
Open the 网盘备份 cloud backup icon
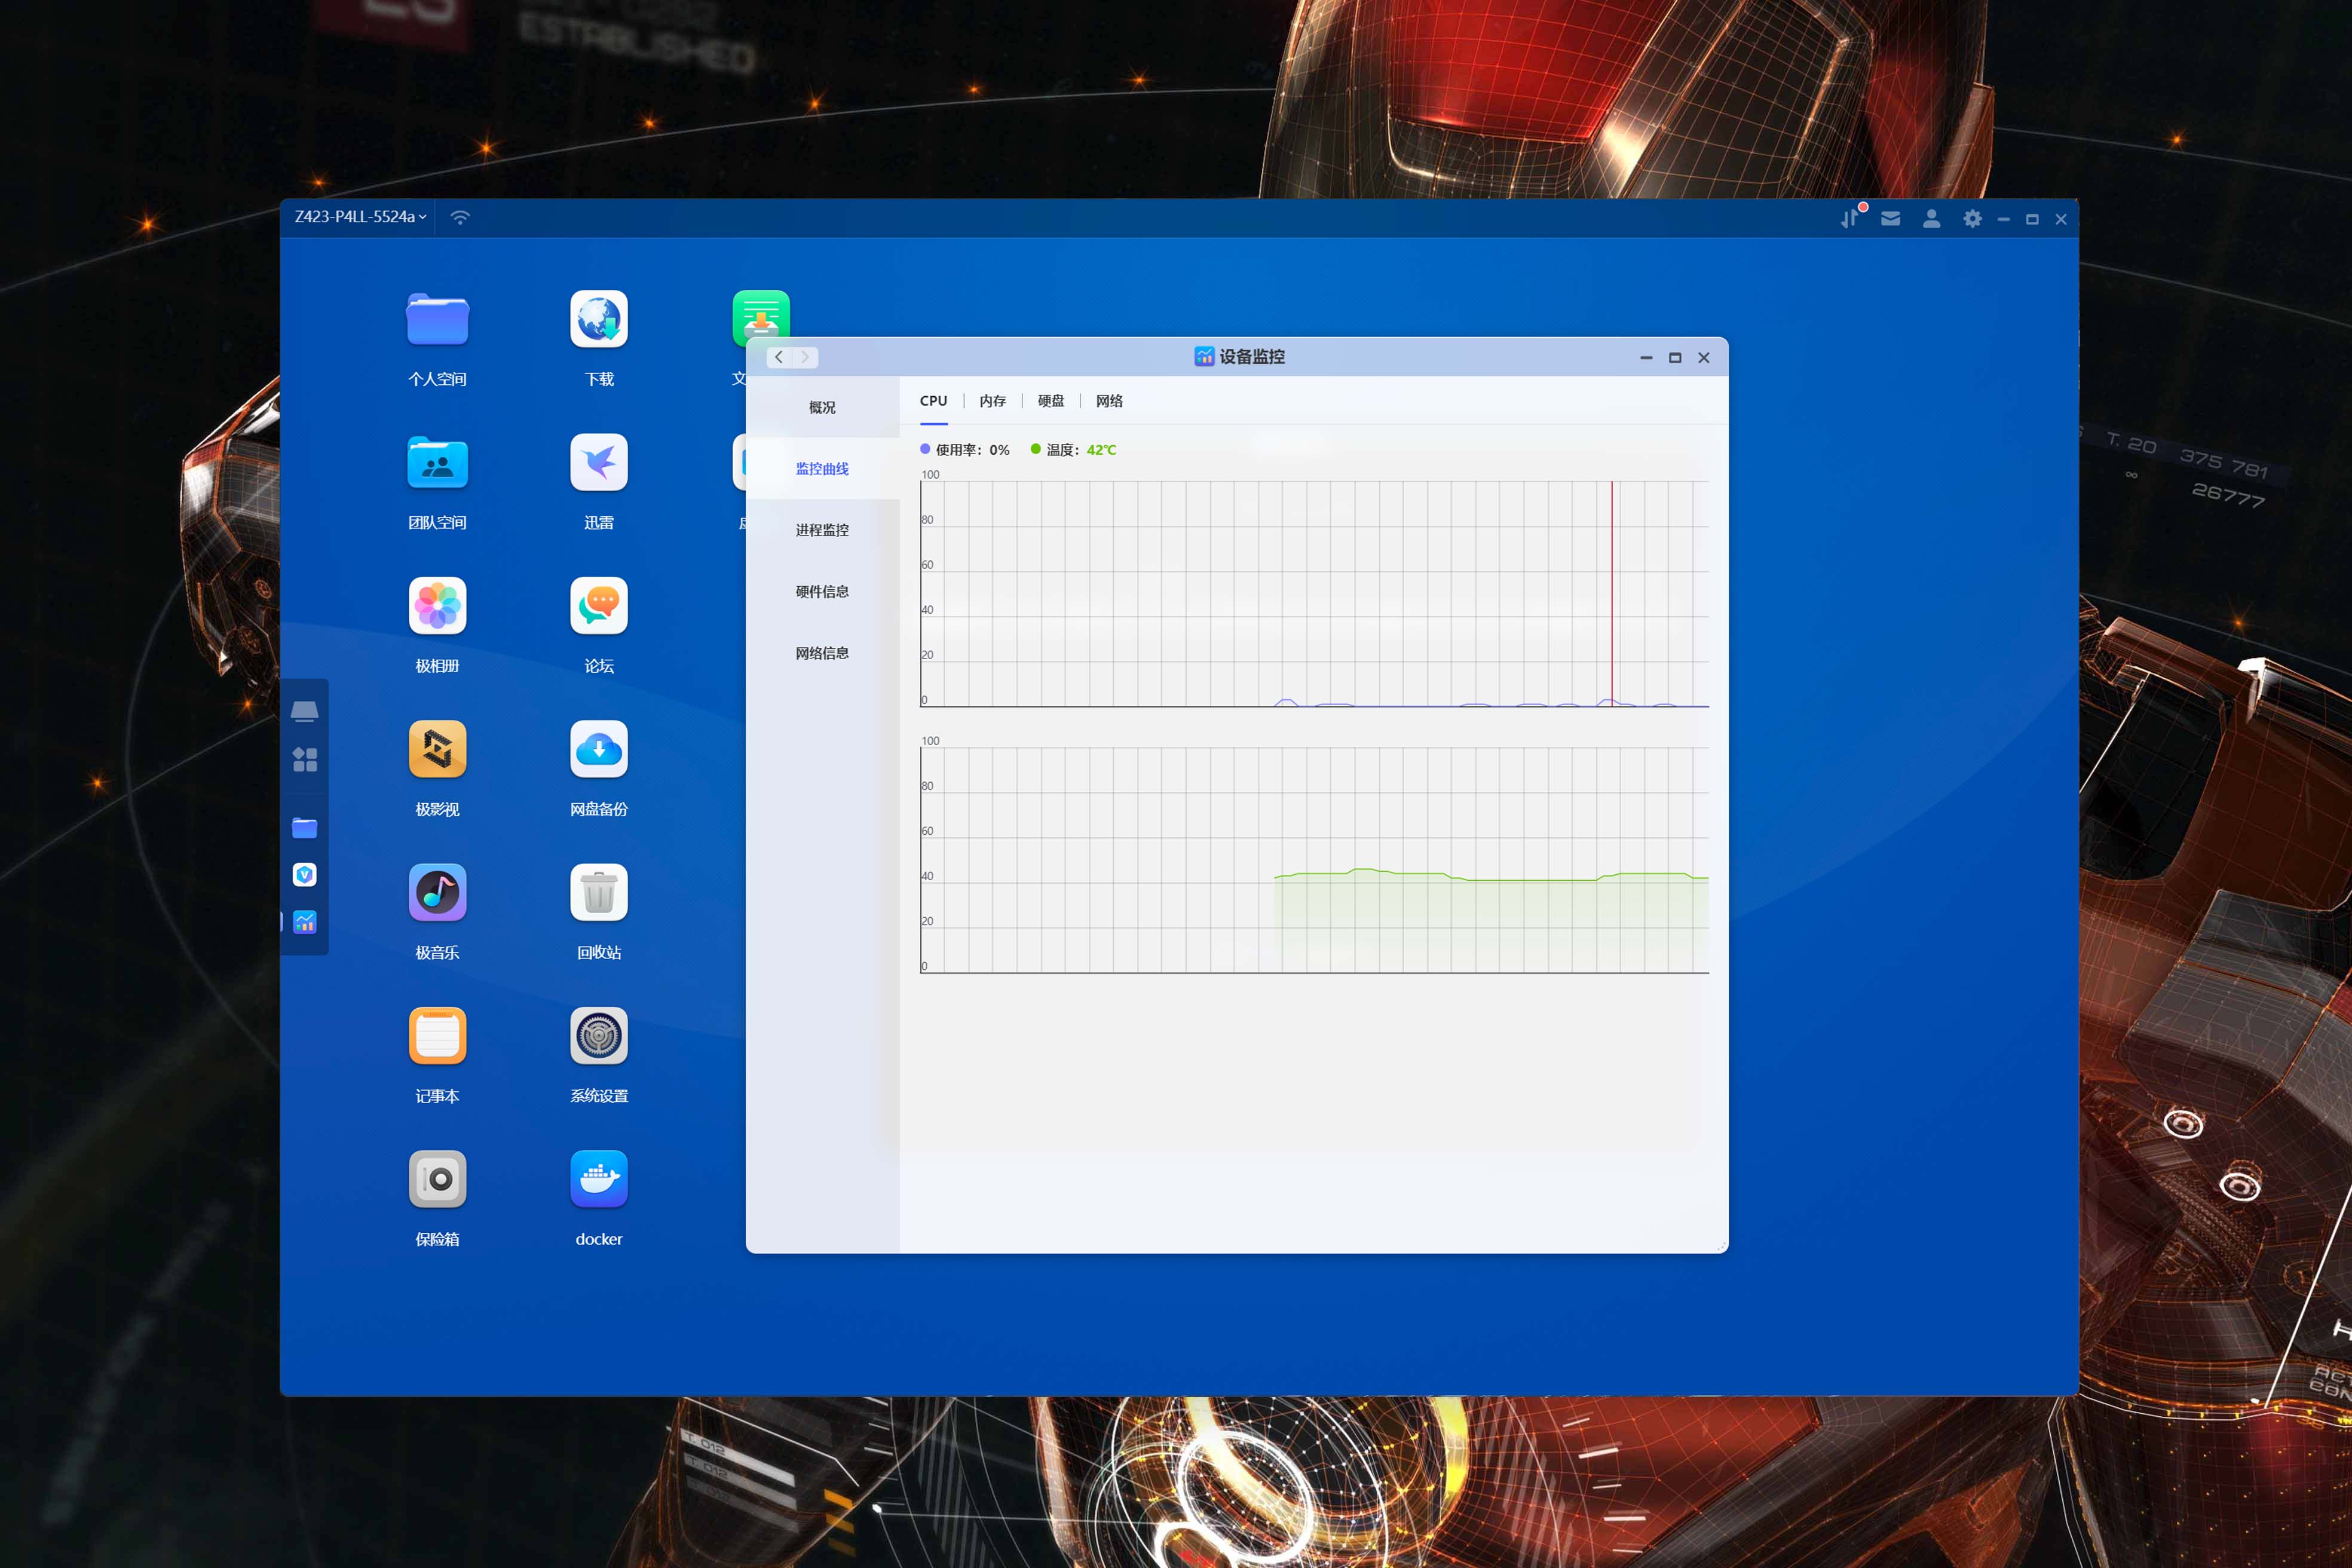(599, 749)
